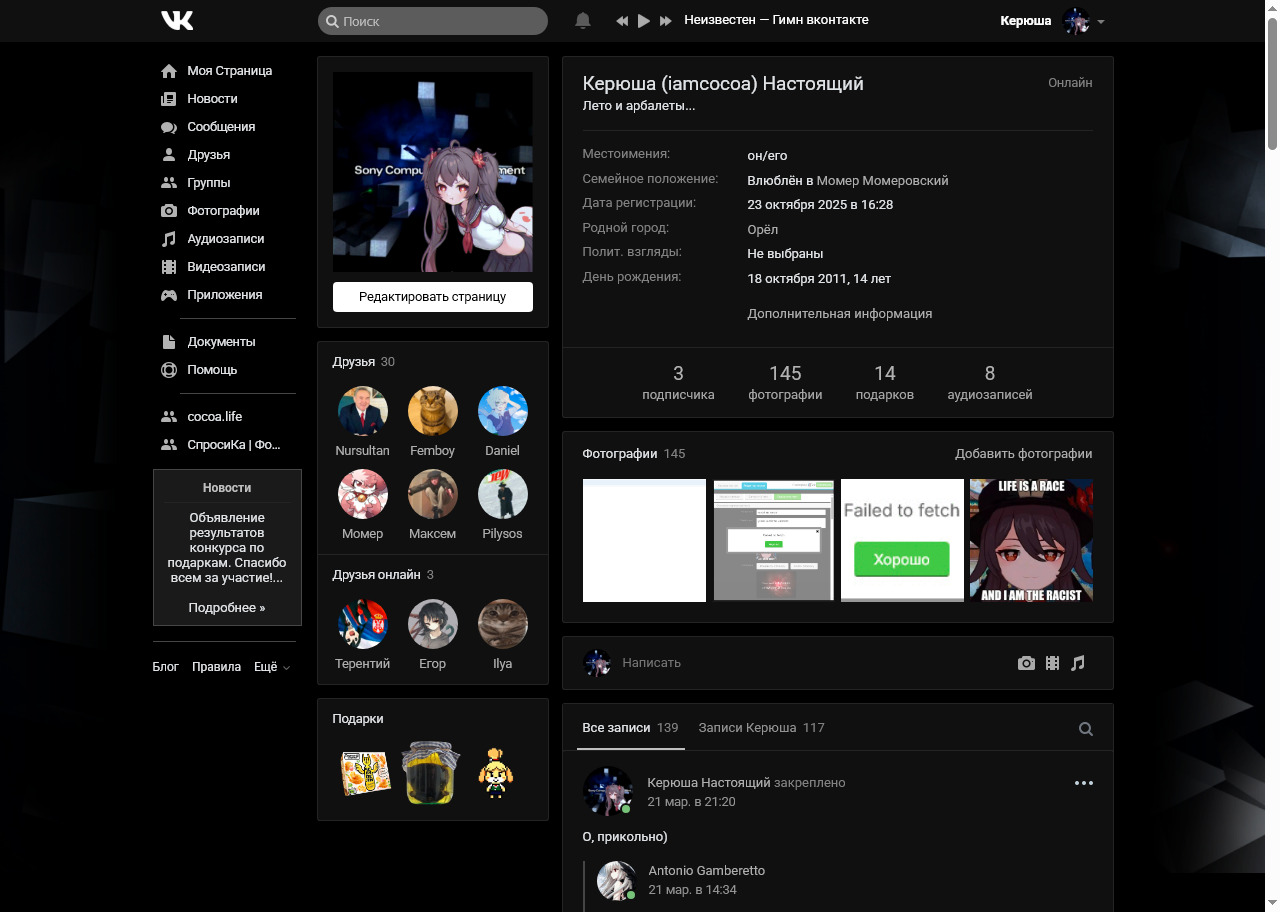Open pinned post three-dots menu

1083,783
